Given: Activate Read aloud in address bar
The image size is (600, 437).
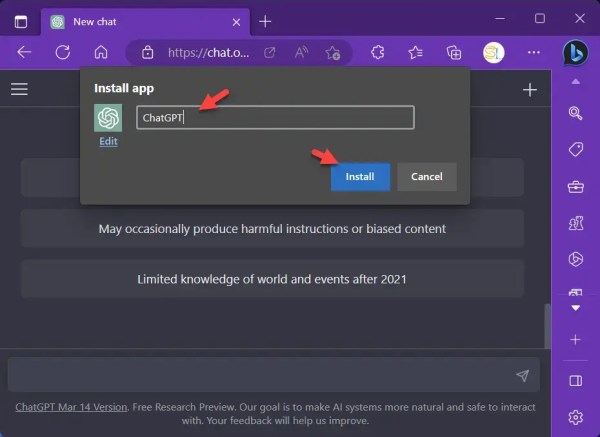Looking at the screenshot, I should coord(301,52).
